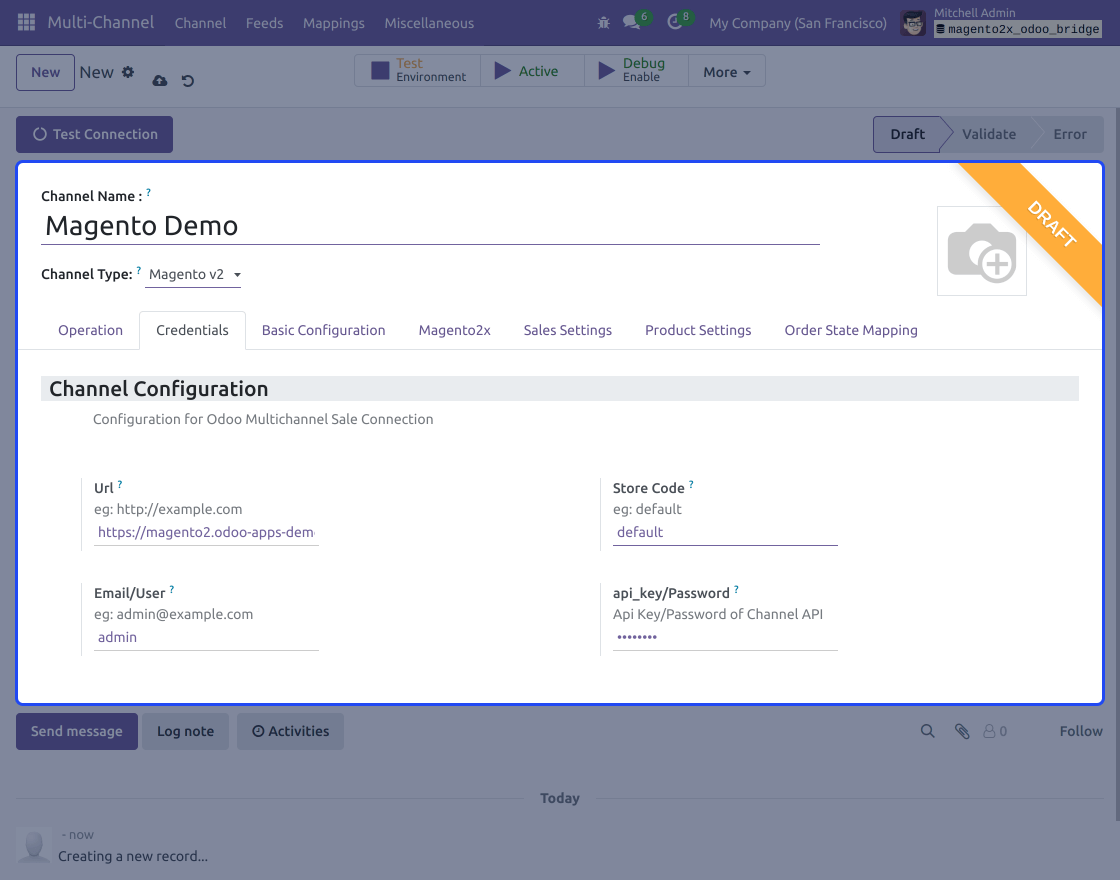Open the conversations messages icon
The width and height of the screenshot is (1120, 880).
[x=632, y=22]
